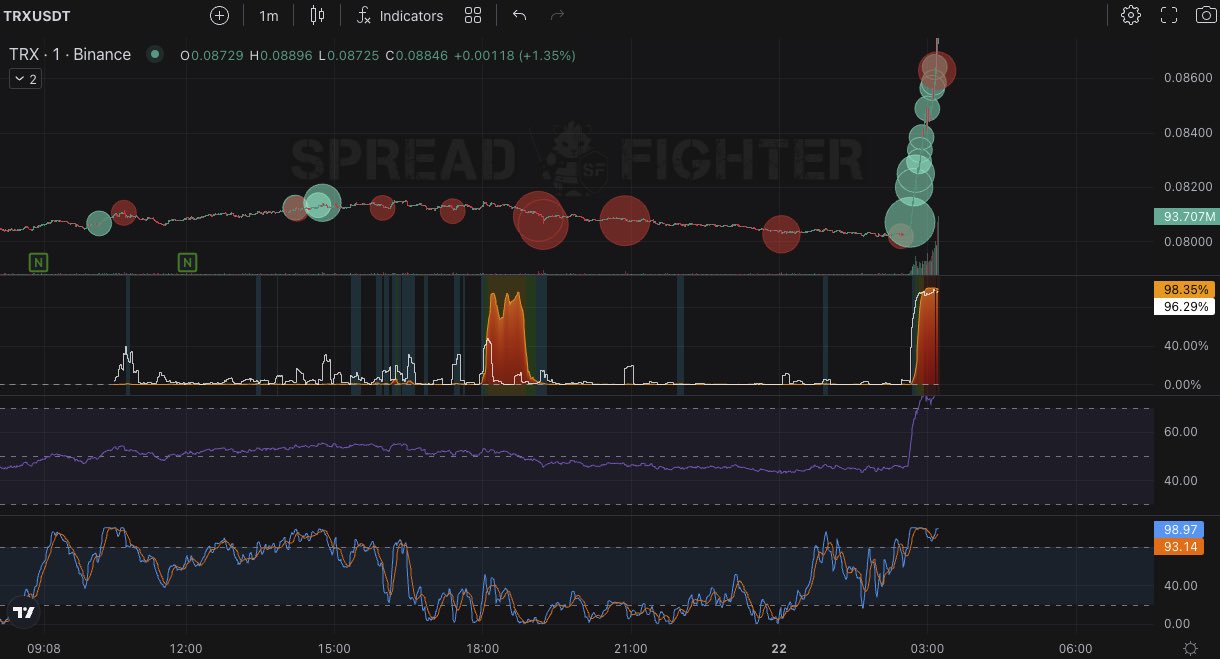Select the candlestick chart style icon

tap(316, 15)
